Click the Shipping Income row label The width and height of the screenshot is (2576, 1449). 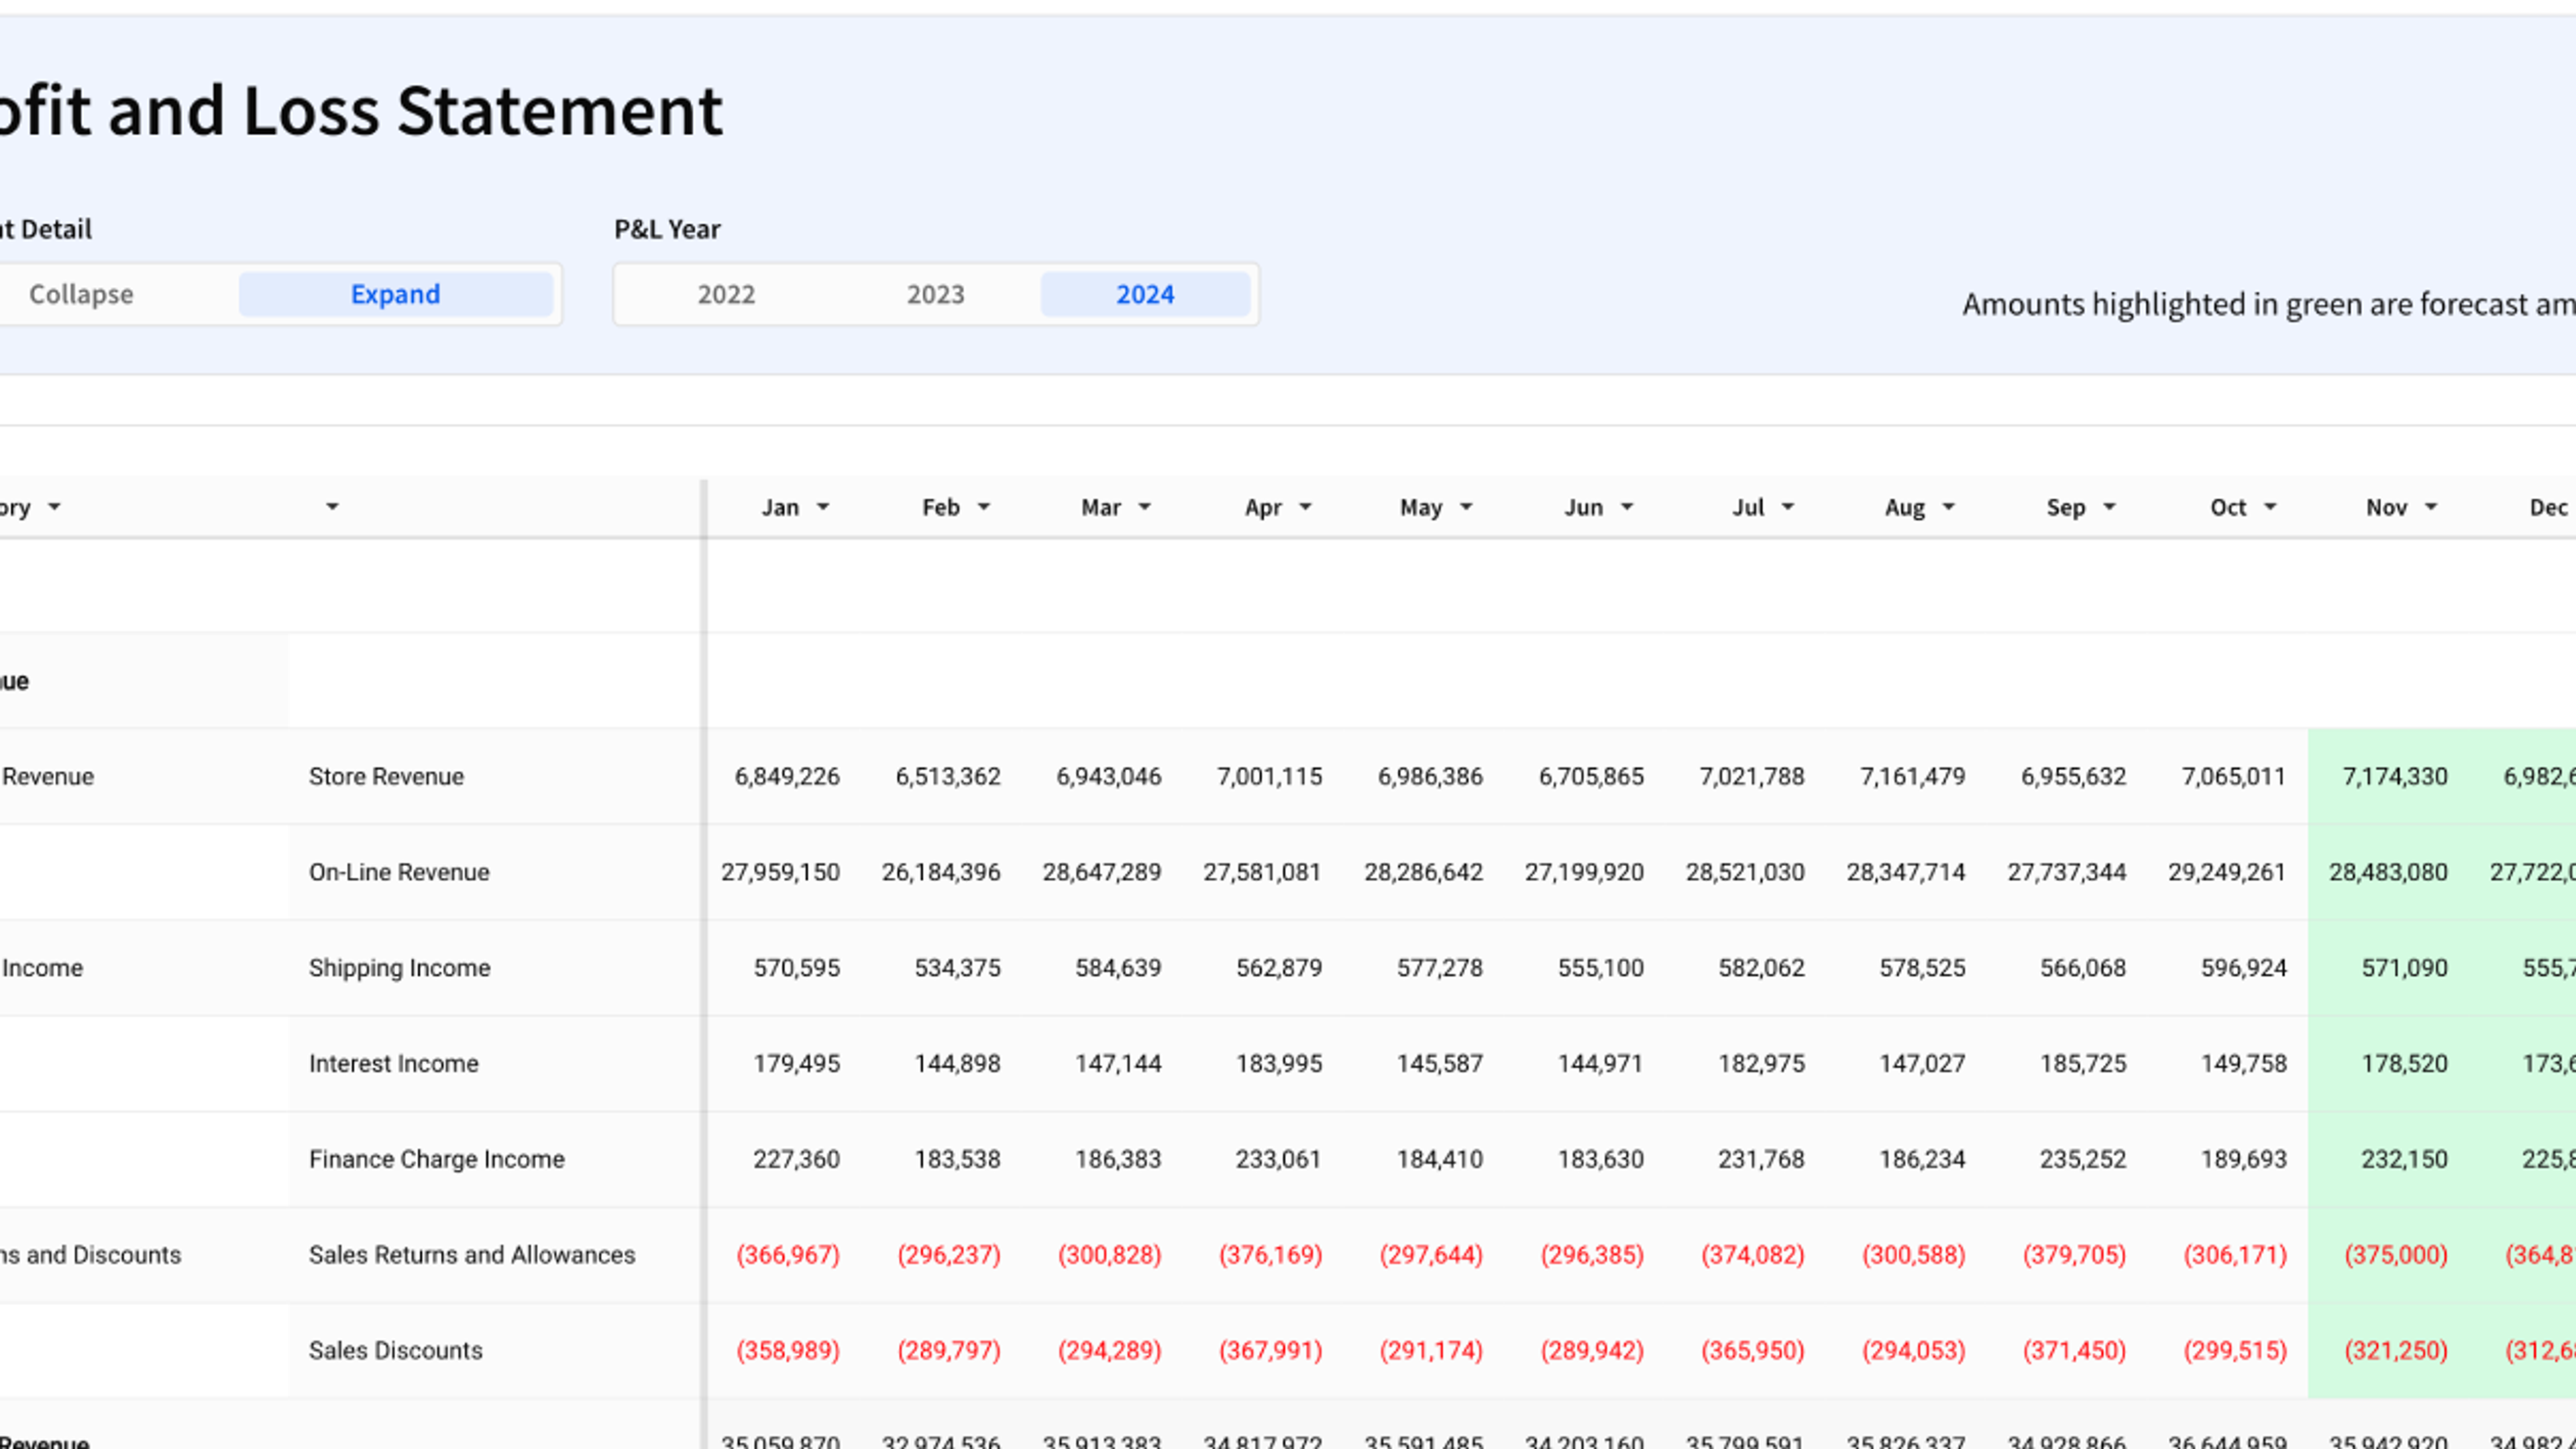click(x=399, y=968)
